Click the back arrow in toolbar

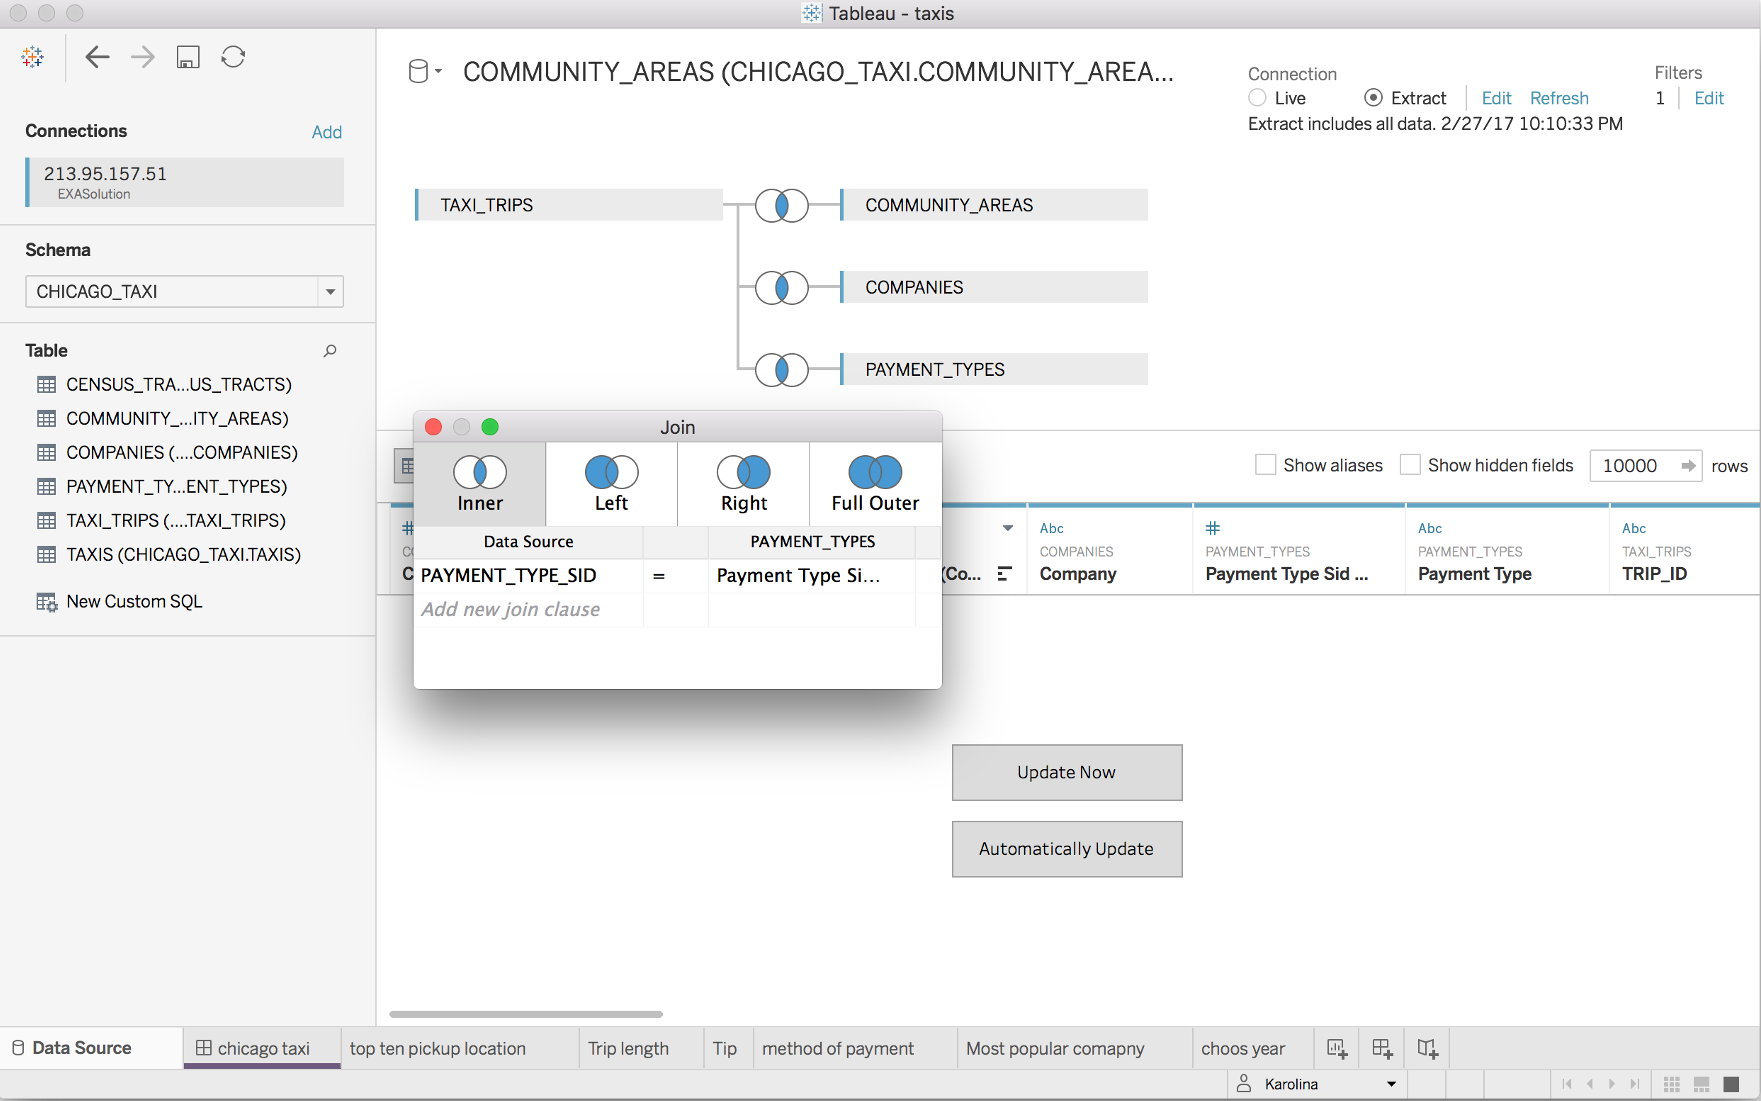click(97, 57)
